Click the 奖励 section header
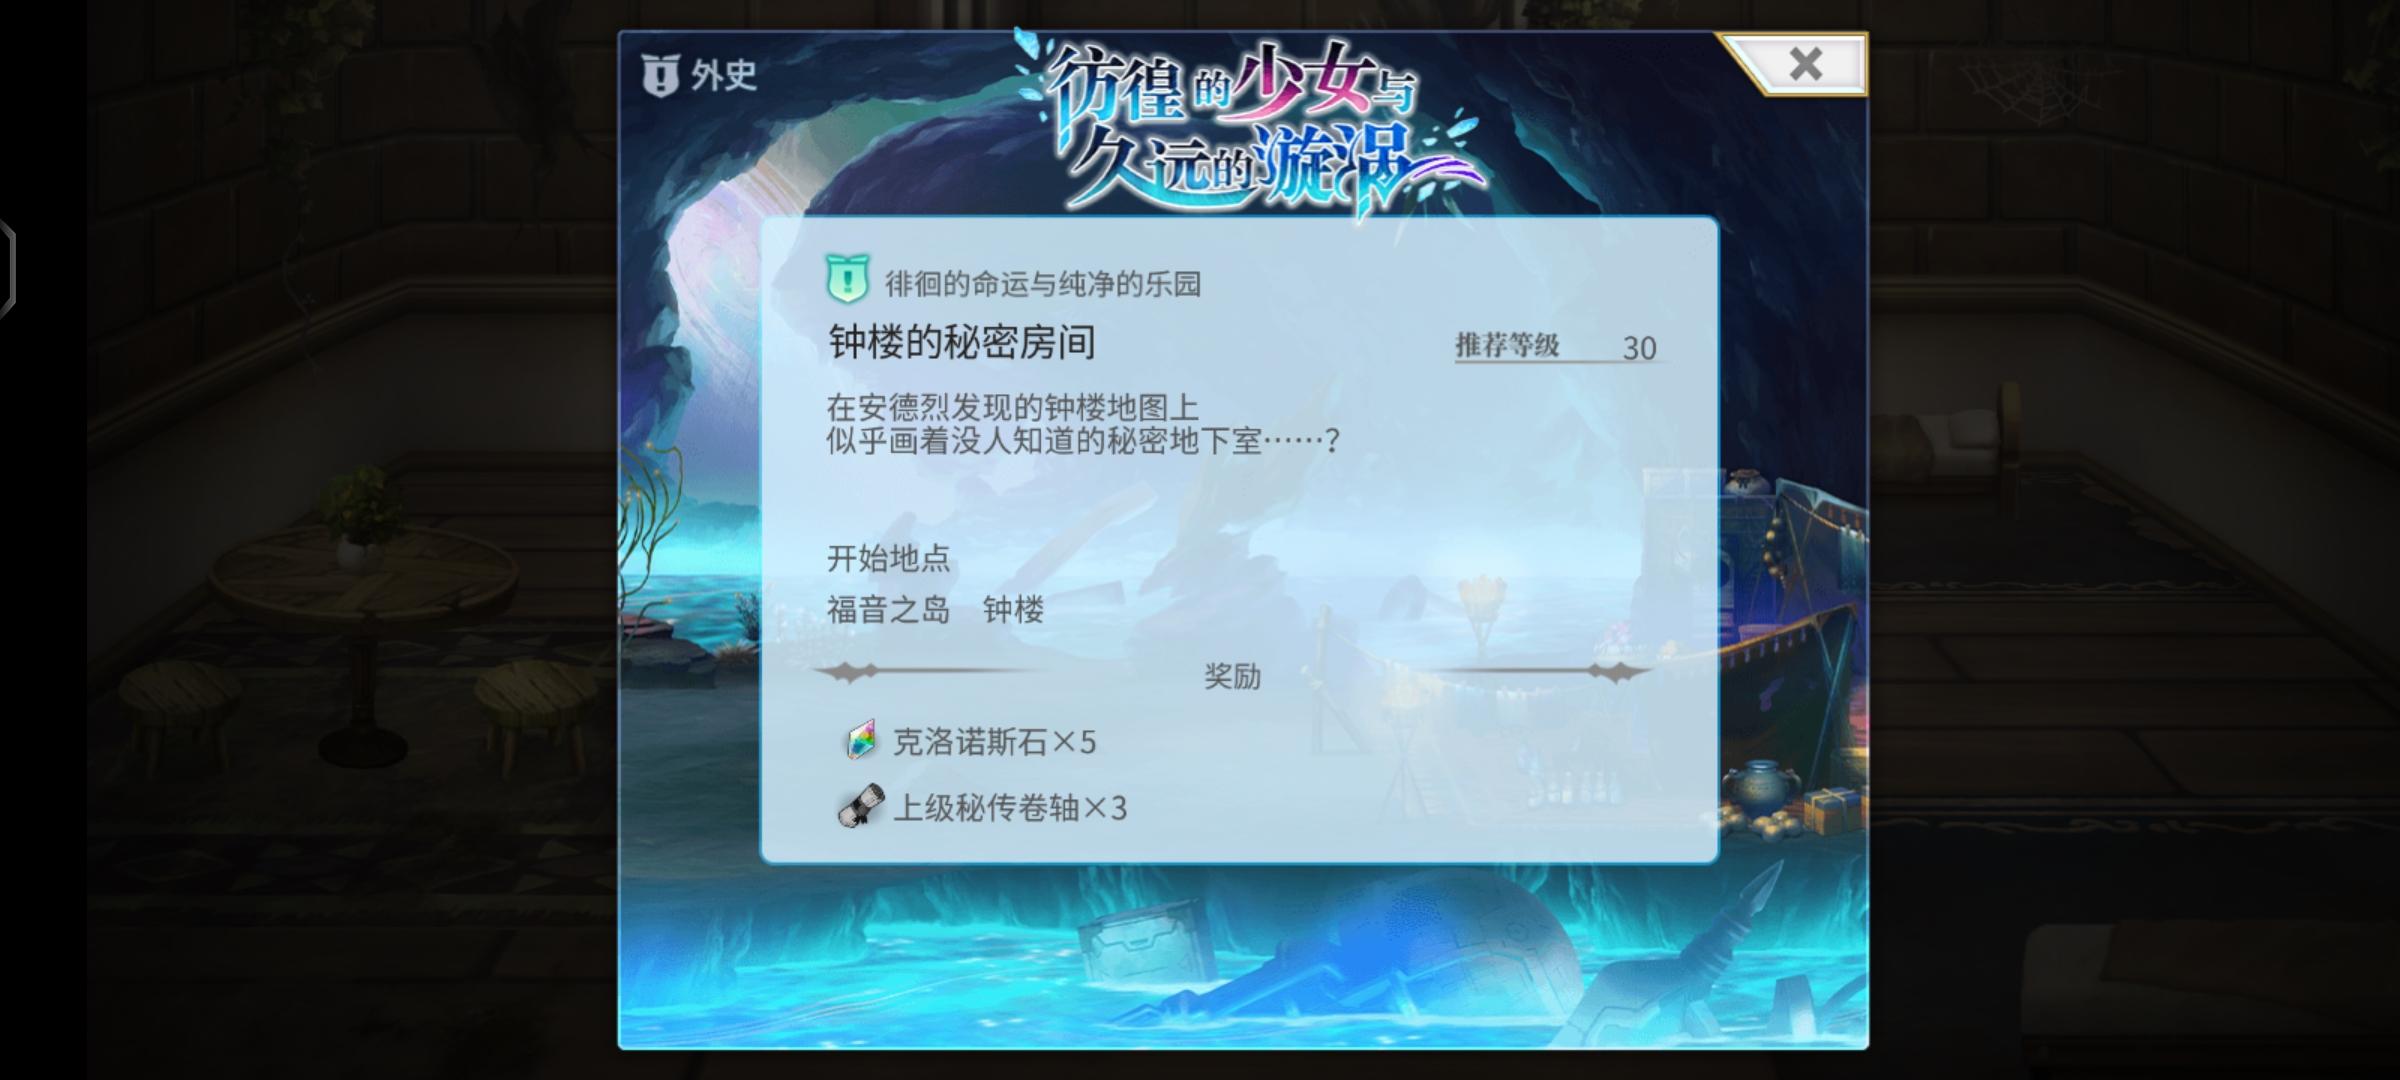 (1232, 677)
